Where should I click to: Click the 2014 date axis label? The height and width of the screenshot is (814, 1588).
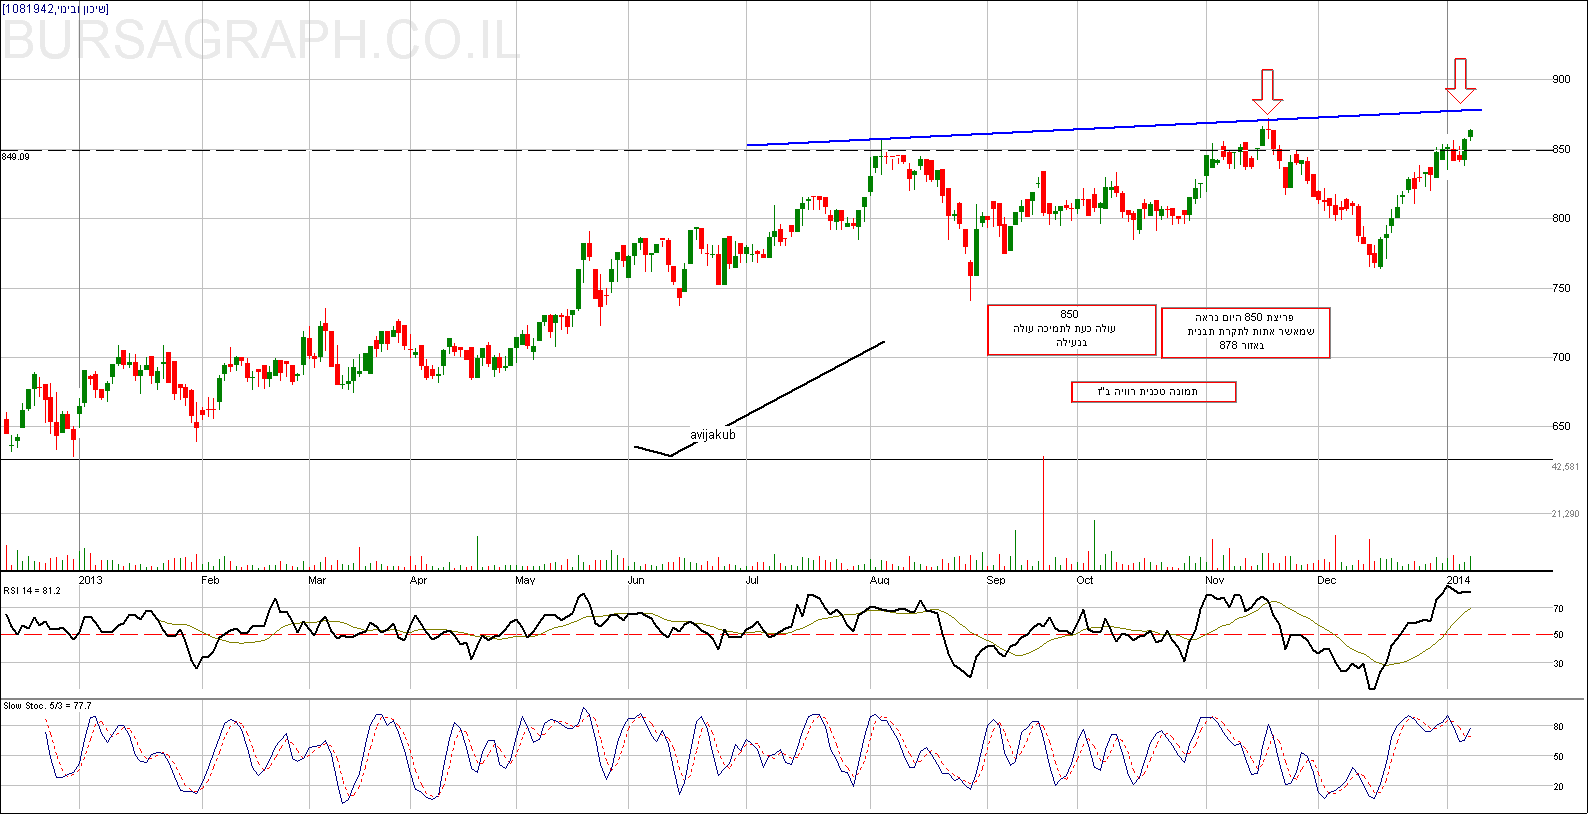[x=1459, y=580]
